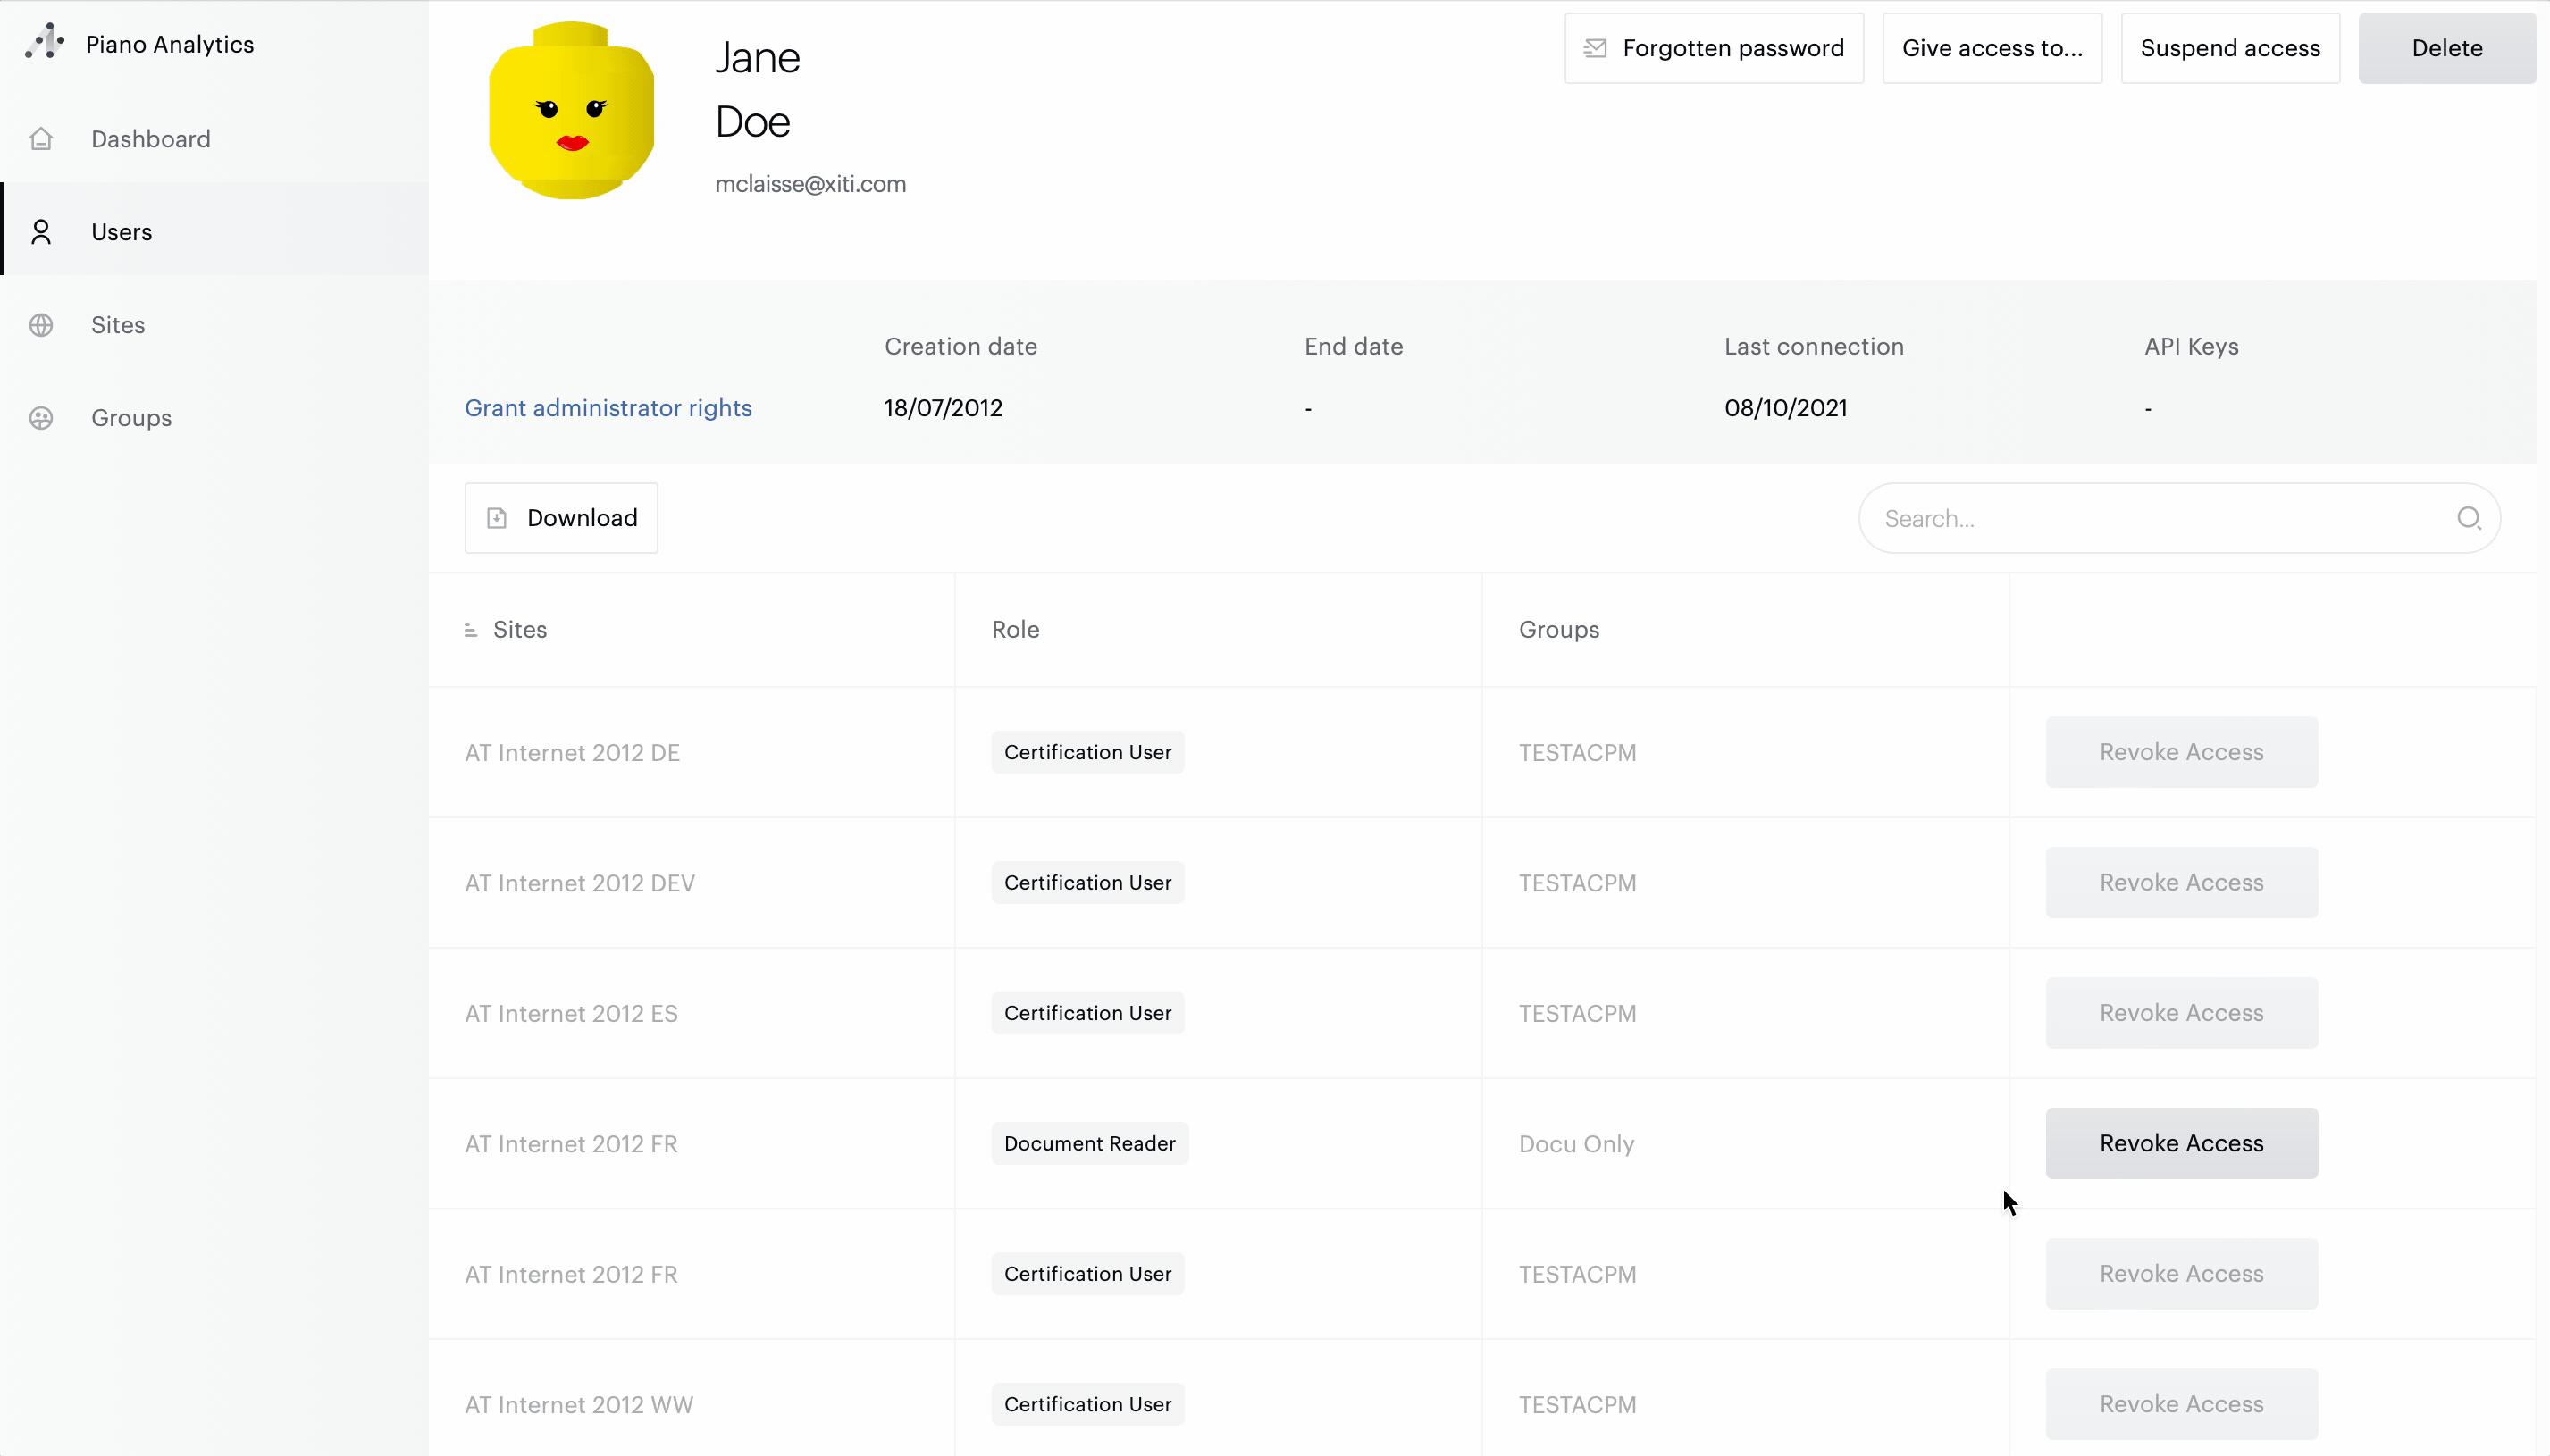Click the Piano Analytics logo icon
This screenshot has height=1456, width=2550.
click(44, 42)
